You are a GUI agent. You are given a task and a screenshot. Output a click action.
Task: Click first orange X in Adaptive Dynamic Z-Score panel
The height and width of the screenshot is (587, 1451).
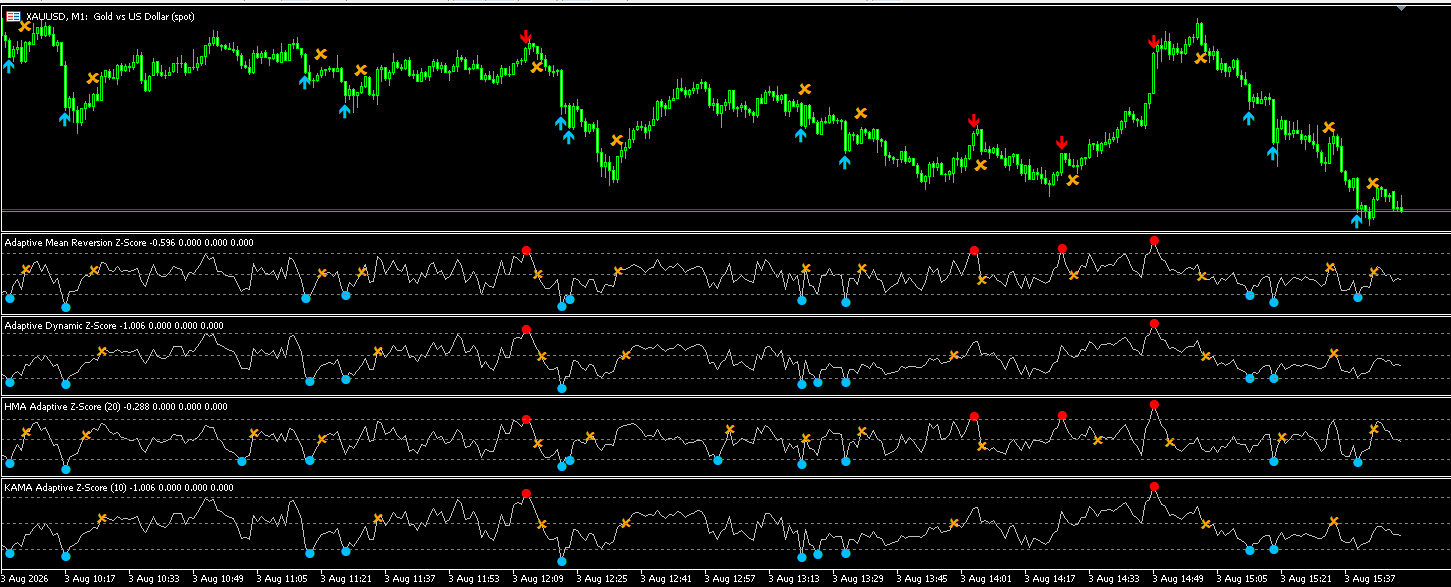102,351
